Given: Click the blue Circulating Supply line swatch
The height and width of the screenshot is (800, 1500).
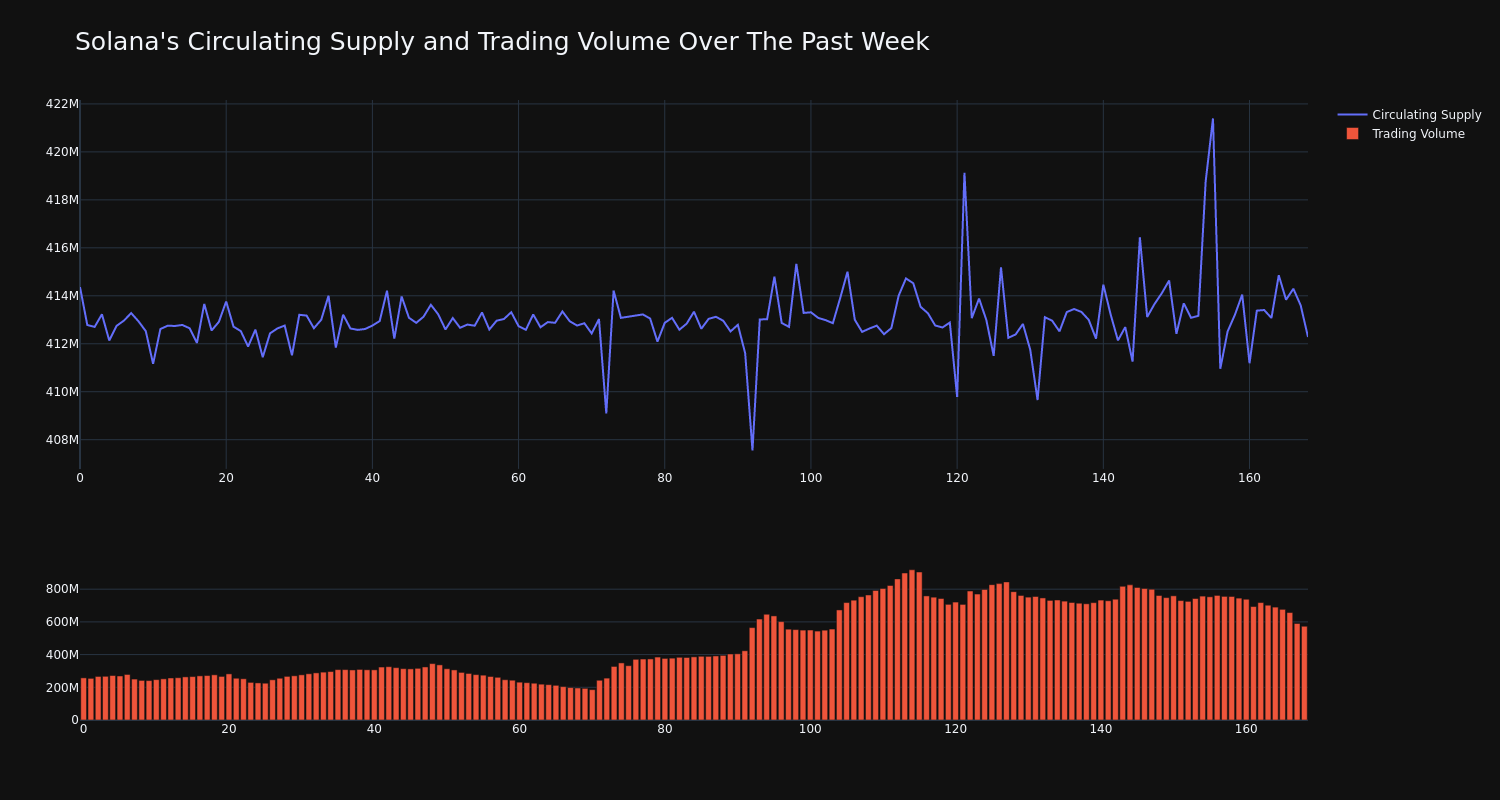Looking at the screenshot, I should [x=1352, y=115].
